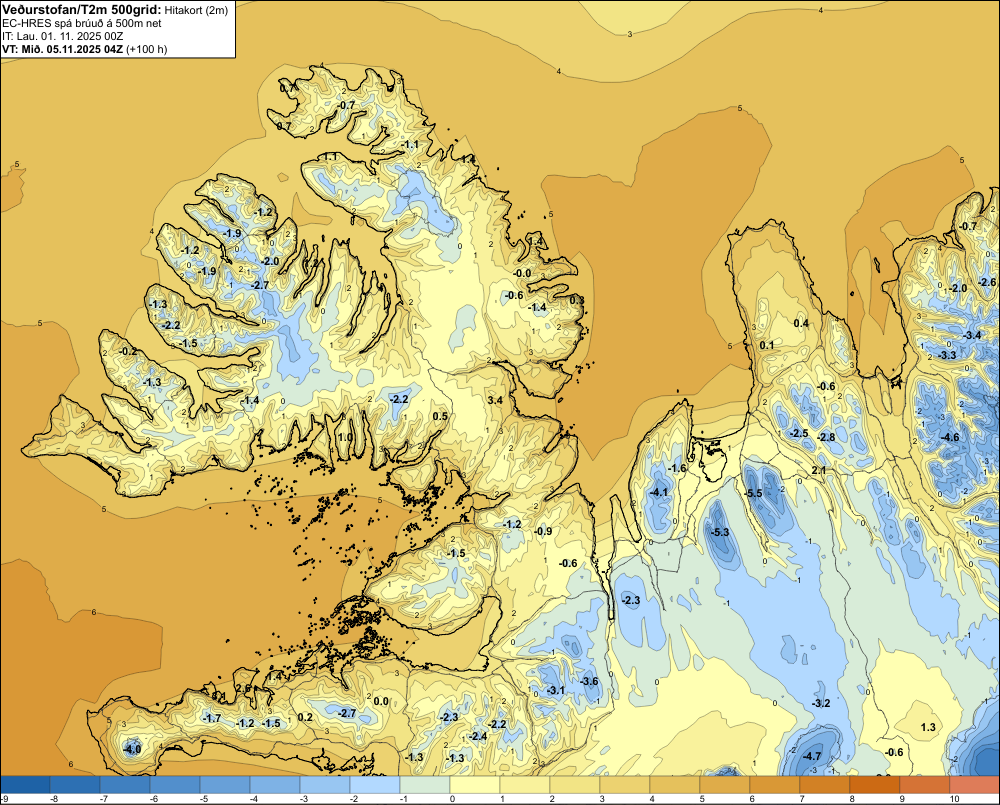Click the temperature value '2.1'

819,470
